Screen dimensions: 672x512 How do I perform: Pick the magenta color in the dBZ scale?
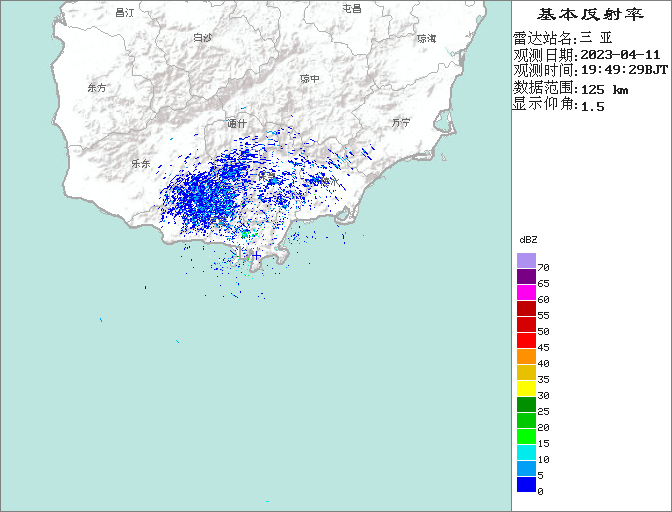click(526, 292)
